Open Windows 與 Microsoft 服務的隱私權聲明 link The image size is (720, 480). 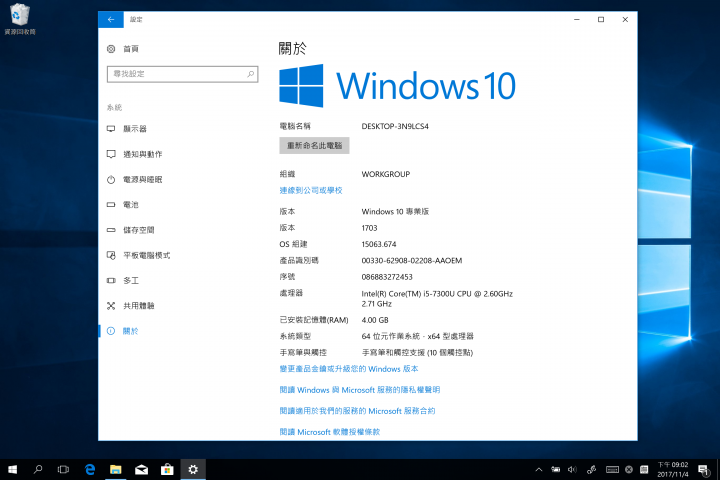pos(360,390)
